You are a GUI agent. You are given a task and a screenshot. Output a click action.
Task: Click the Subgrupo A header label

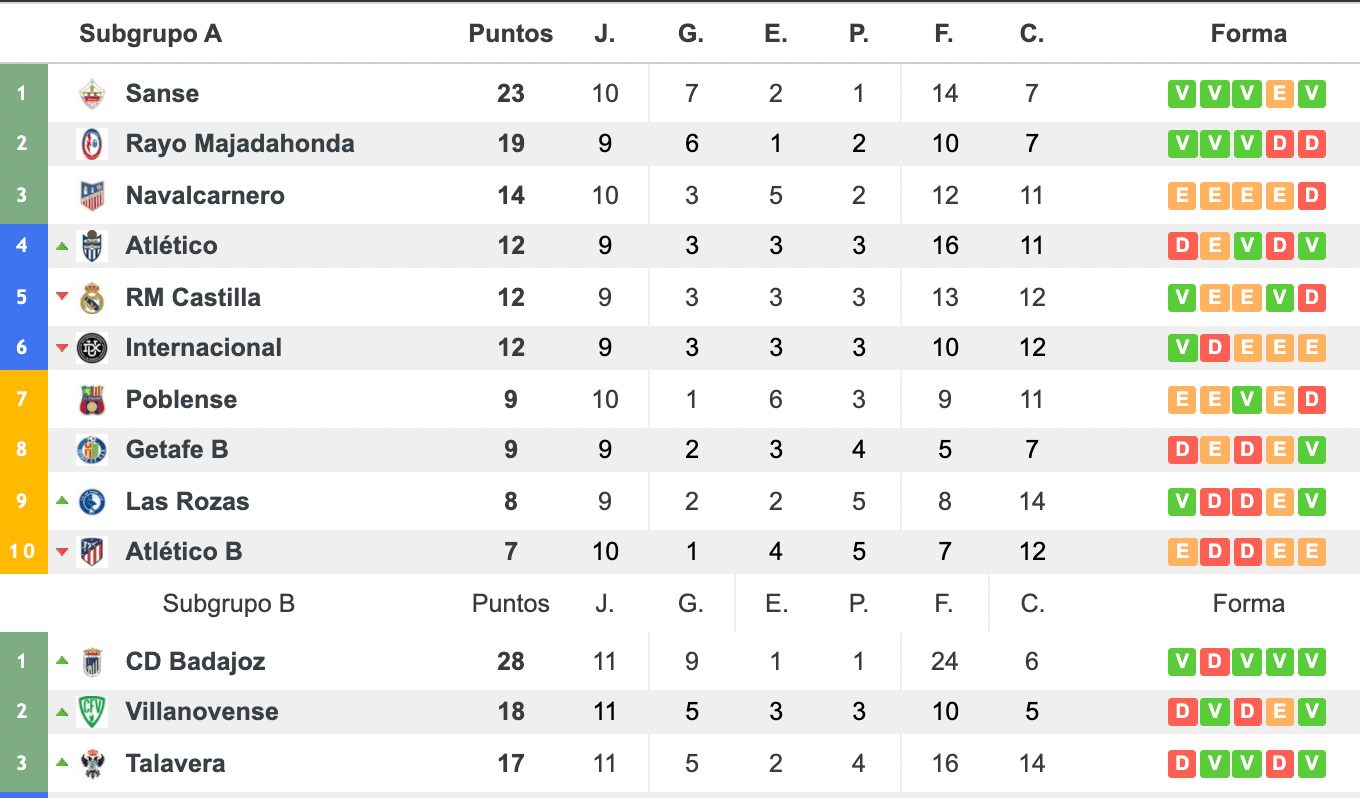click(150, 33)
